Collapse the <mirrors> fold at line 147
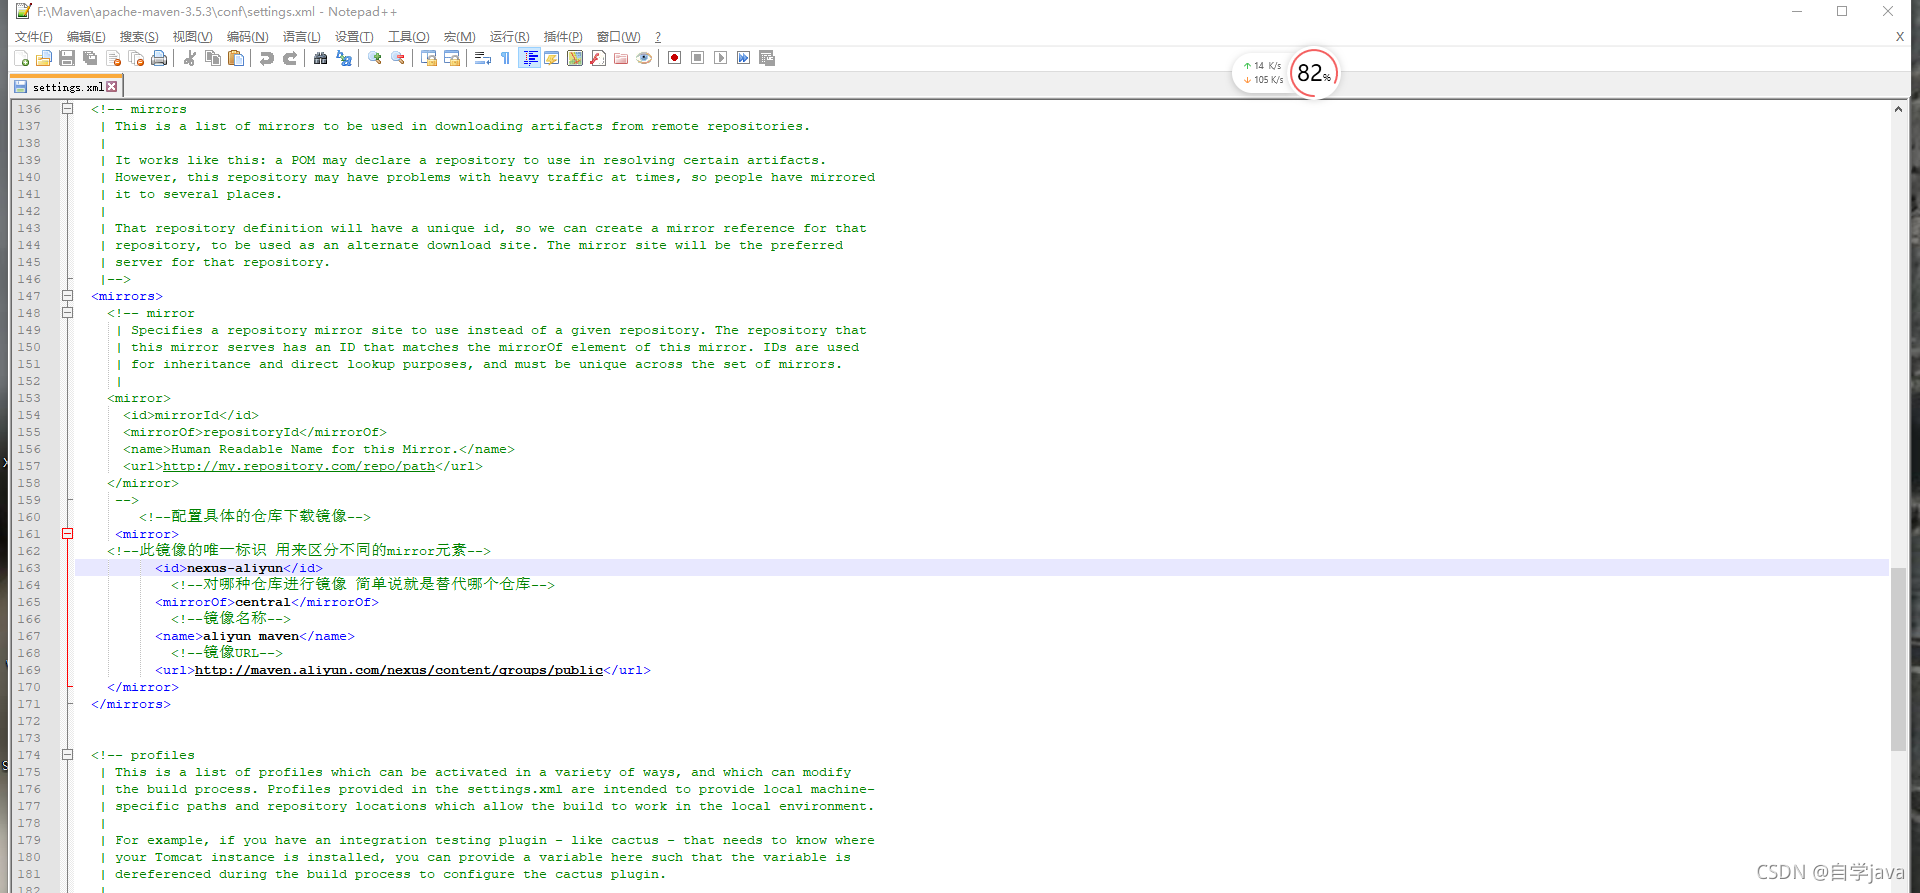Screen dimensions: 1920x893 pyautogui.click(x=68, y=296)
